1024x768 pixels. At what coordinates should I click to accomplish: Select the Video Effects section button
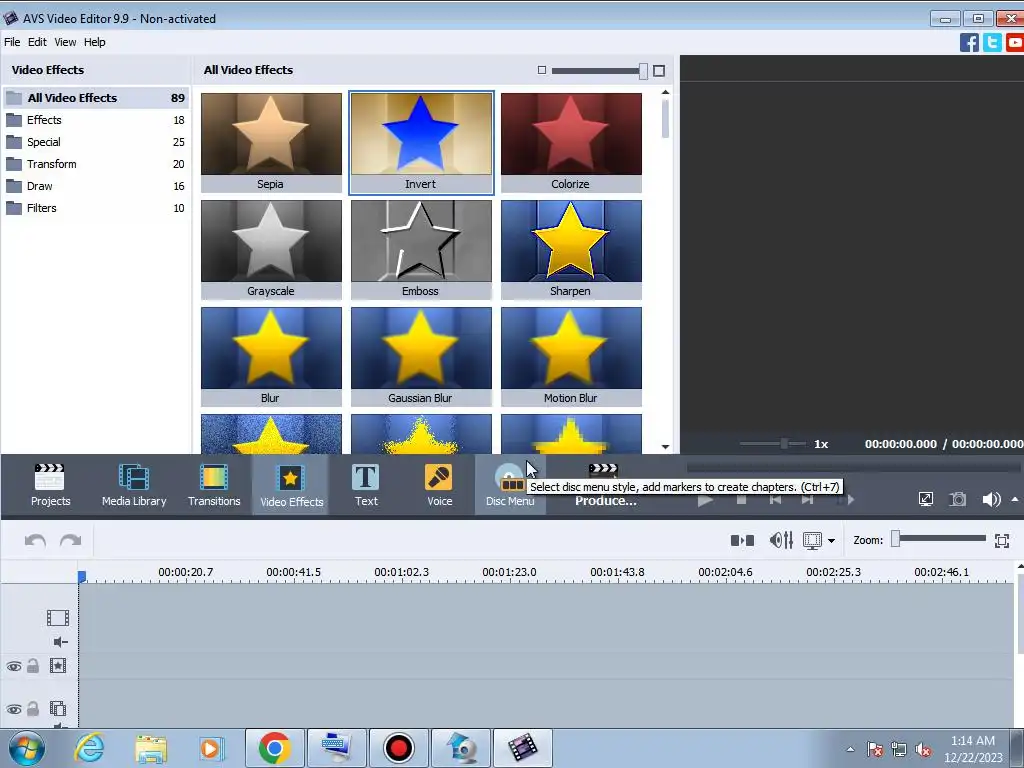coord(291,485)
